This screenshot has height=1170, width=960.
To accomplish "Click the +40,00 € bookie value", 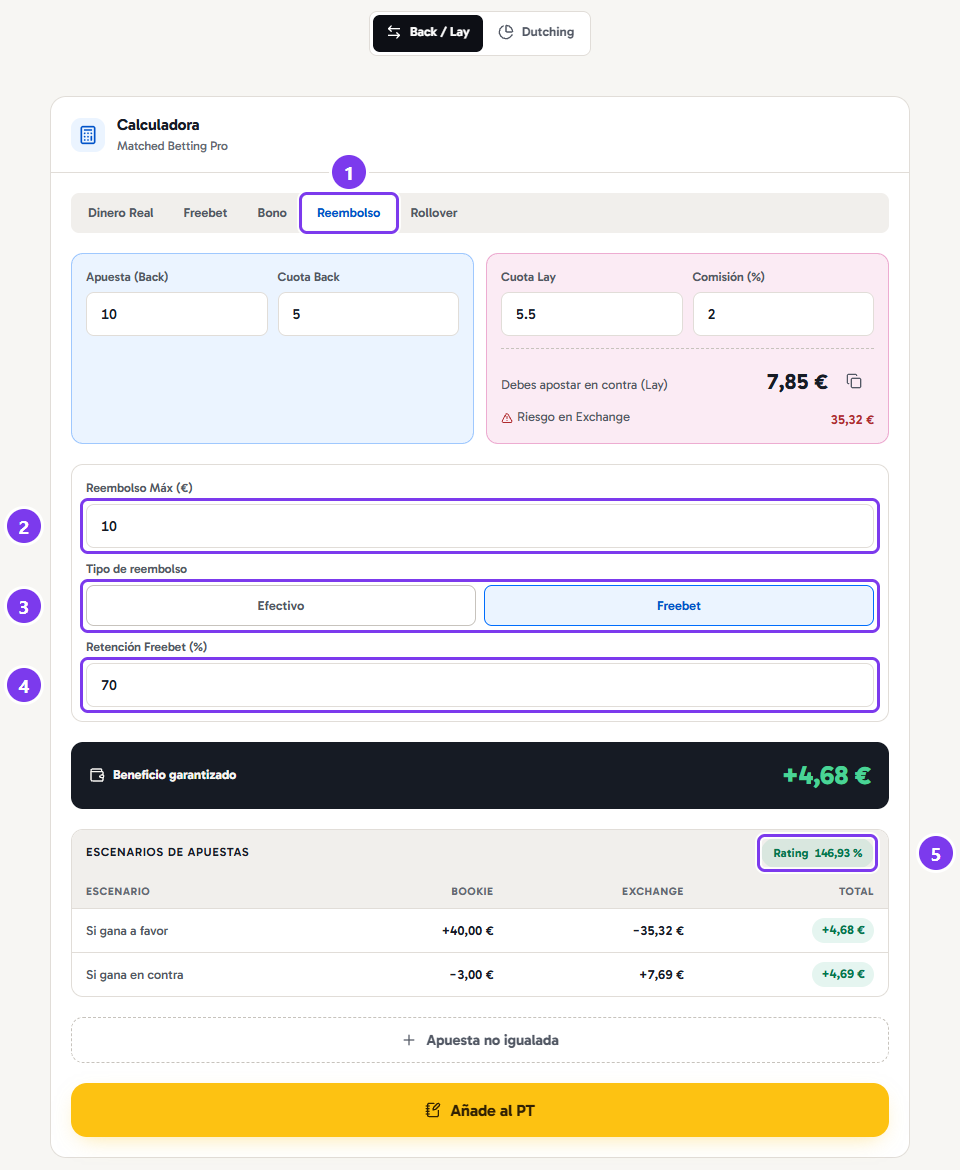I will [x=468, y=930].
